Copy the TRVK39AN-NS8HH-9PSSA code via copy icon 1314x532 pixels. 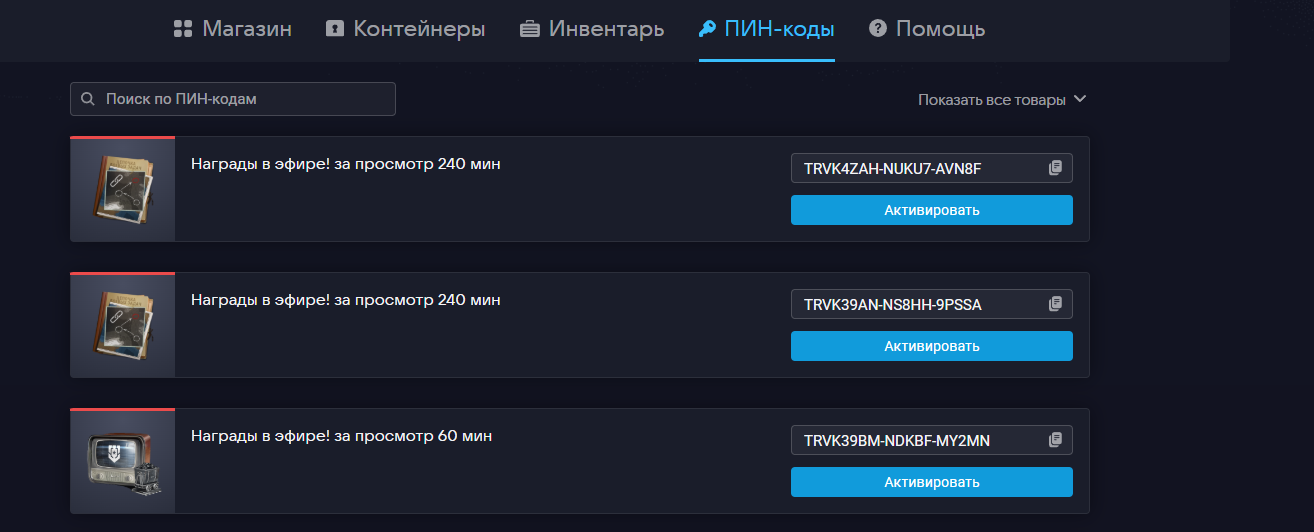1055,304
